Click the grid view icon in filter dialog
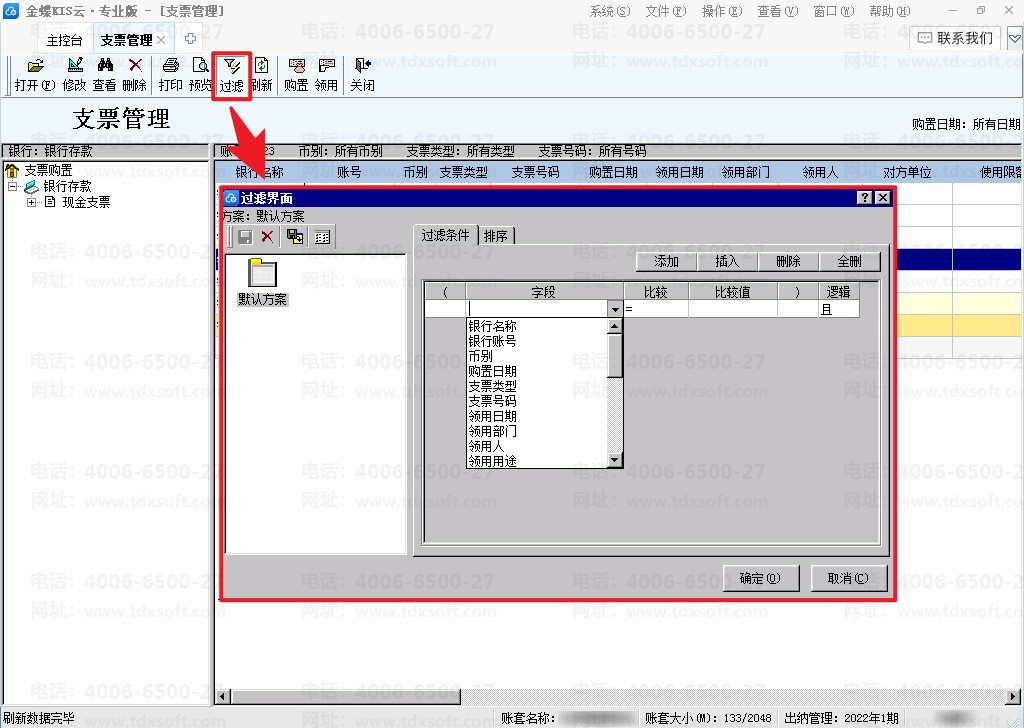The image size is (1024, 728). (x=322, y=237)
